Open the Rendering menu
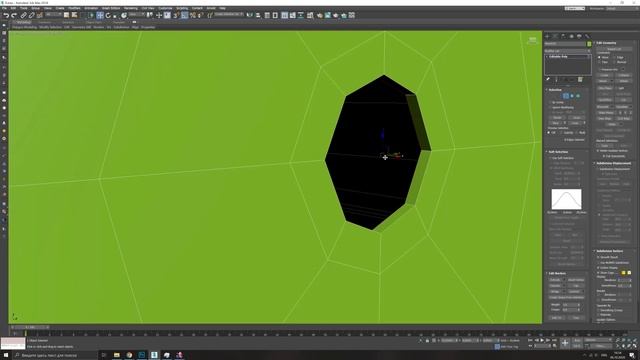 pos(131,8)
